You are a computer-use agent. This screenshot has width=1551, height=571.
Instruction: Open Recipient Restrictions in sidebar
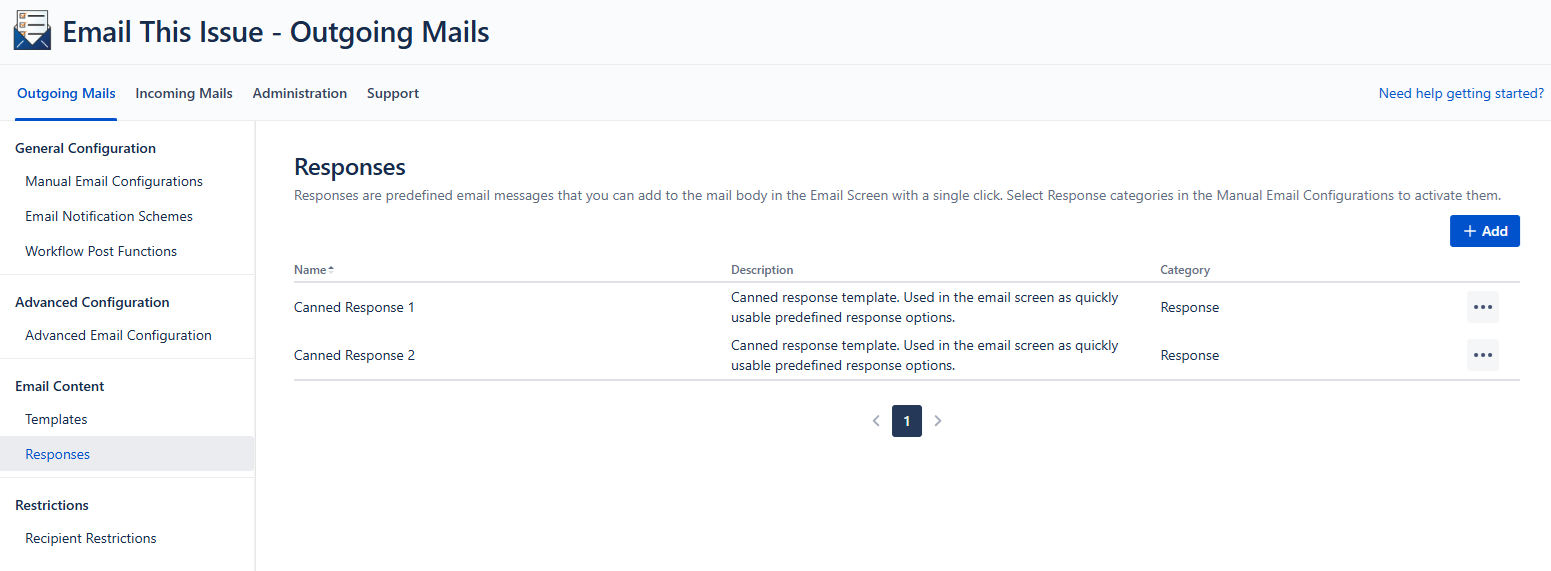tap(91, 538)
